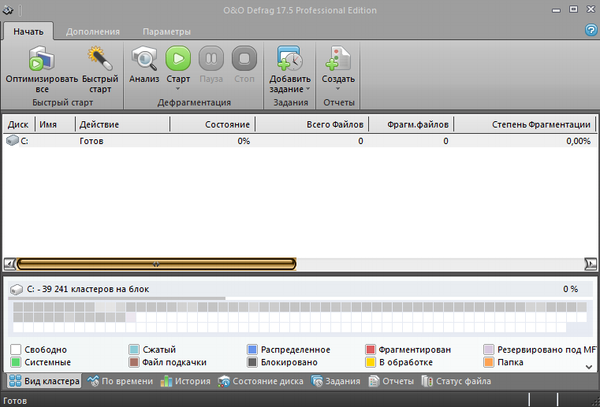The width and height of the screenshot is (600, 407).
Task: Click the horizontal scrollbar right arrow
Action: pyautogui.click(x=590, y=263)
